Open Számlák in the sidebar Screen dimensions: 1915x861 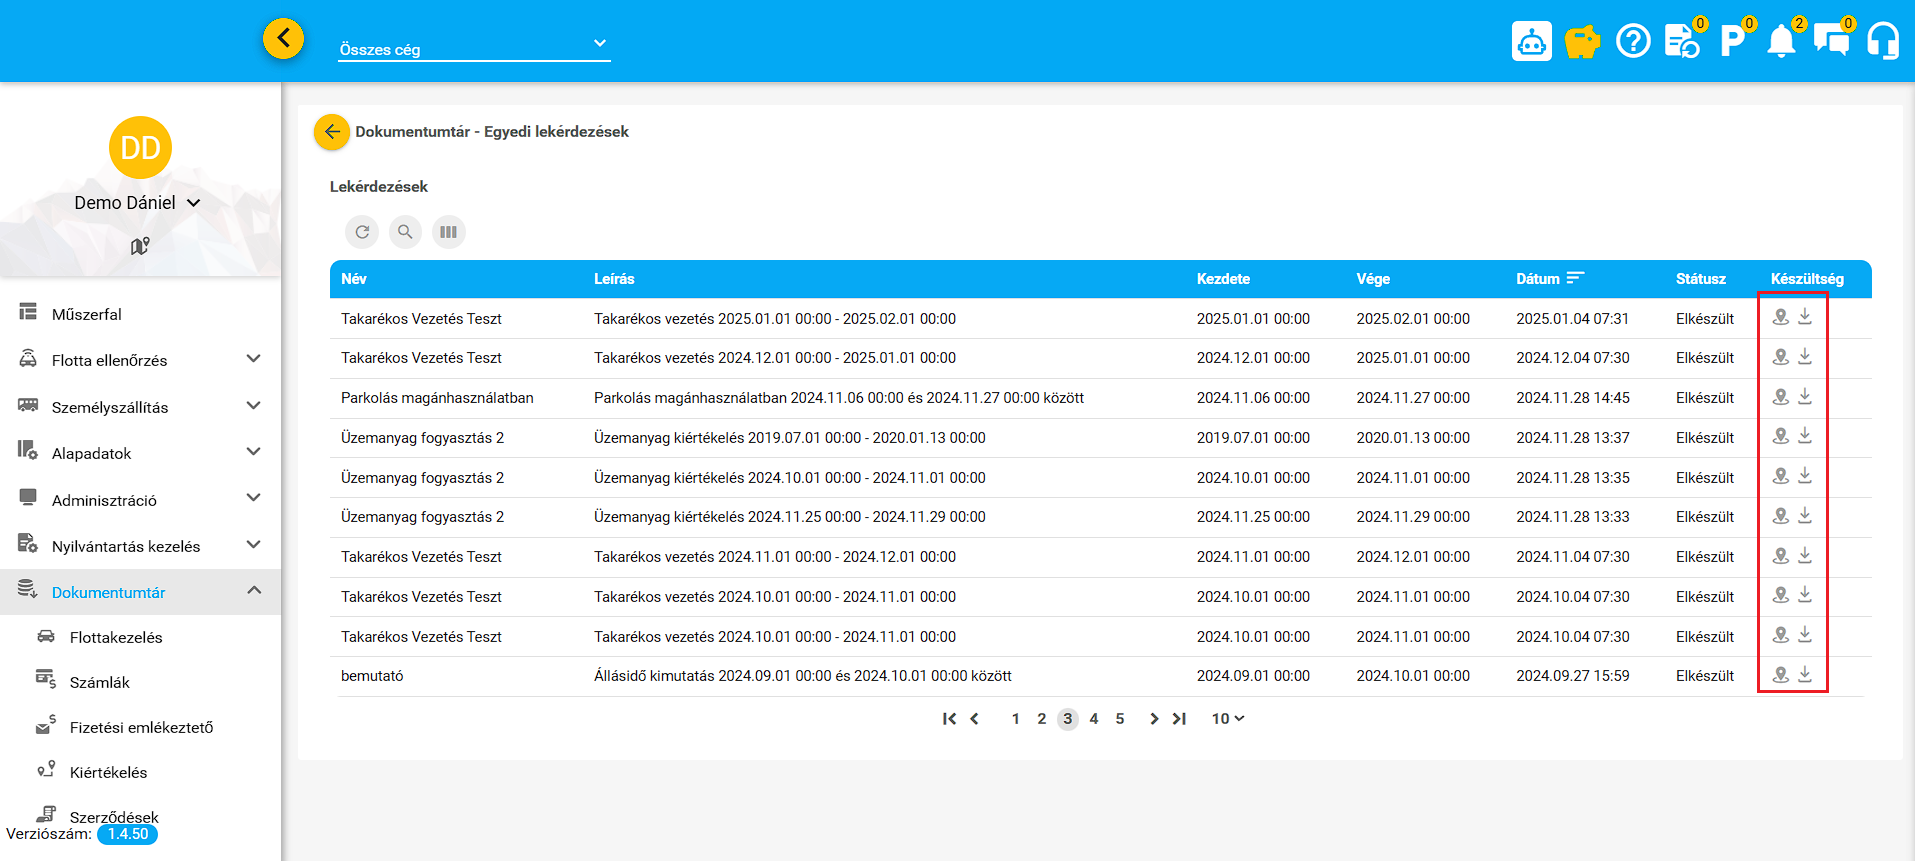pos(100,682)
